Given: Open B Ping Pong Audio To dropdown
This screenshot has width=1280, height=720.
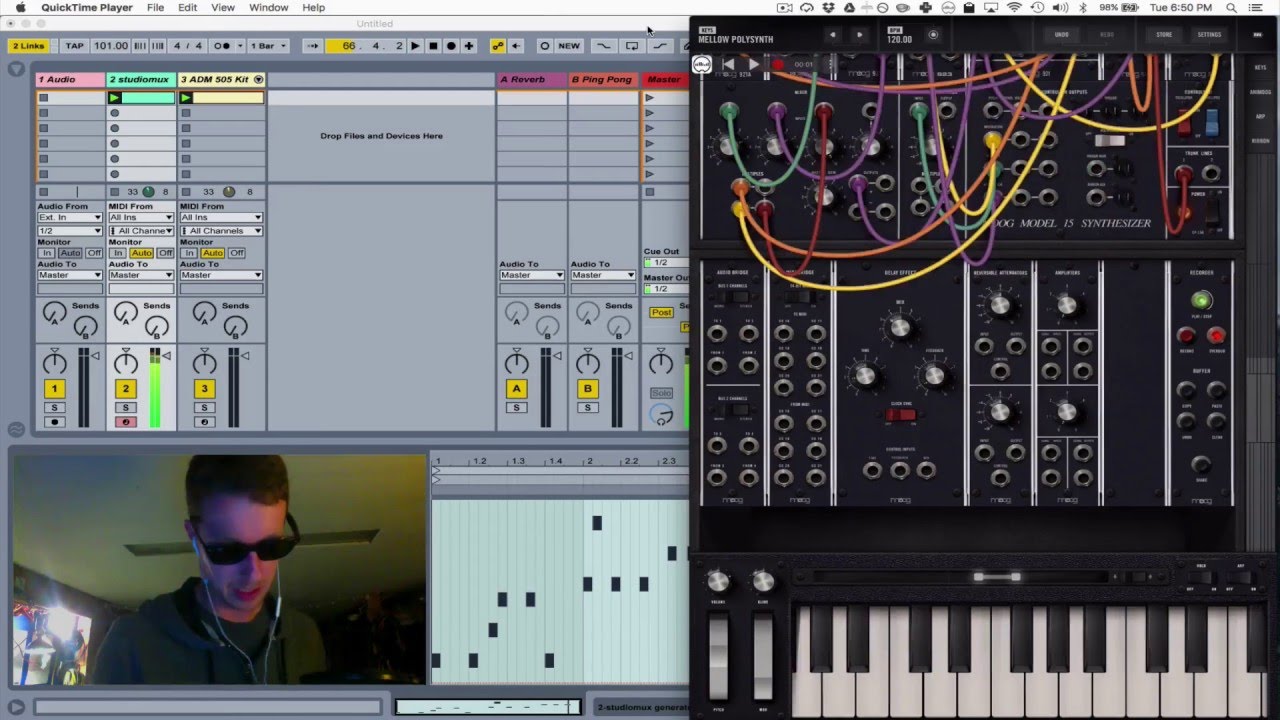Looking at the screenshot, I should pos(603,275).
